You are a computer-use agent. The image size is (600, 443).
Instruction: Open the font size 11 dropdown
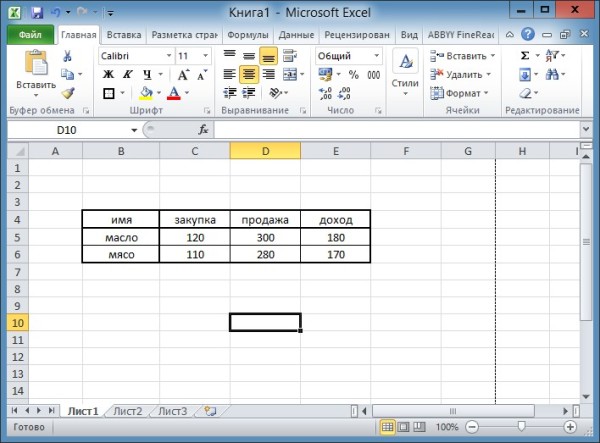pyautogui.click(x=205, y=56)
